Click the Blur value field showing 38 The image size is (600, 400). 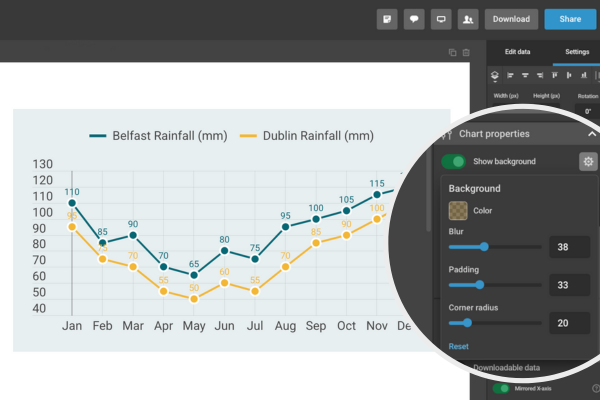point(569,247)
